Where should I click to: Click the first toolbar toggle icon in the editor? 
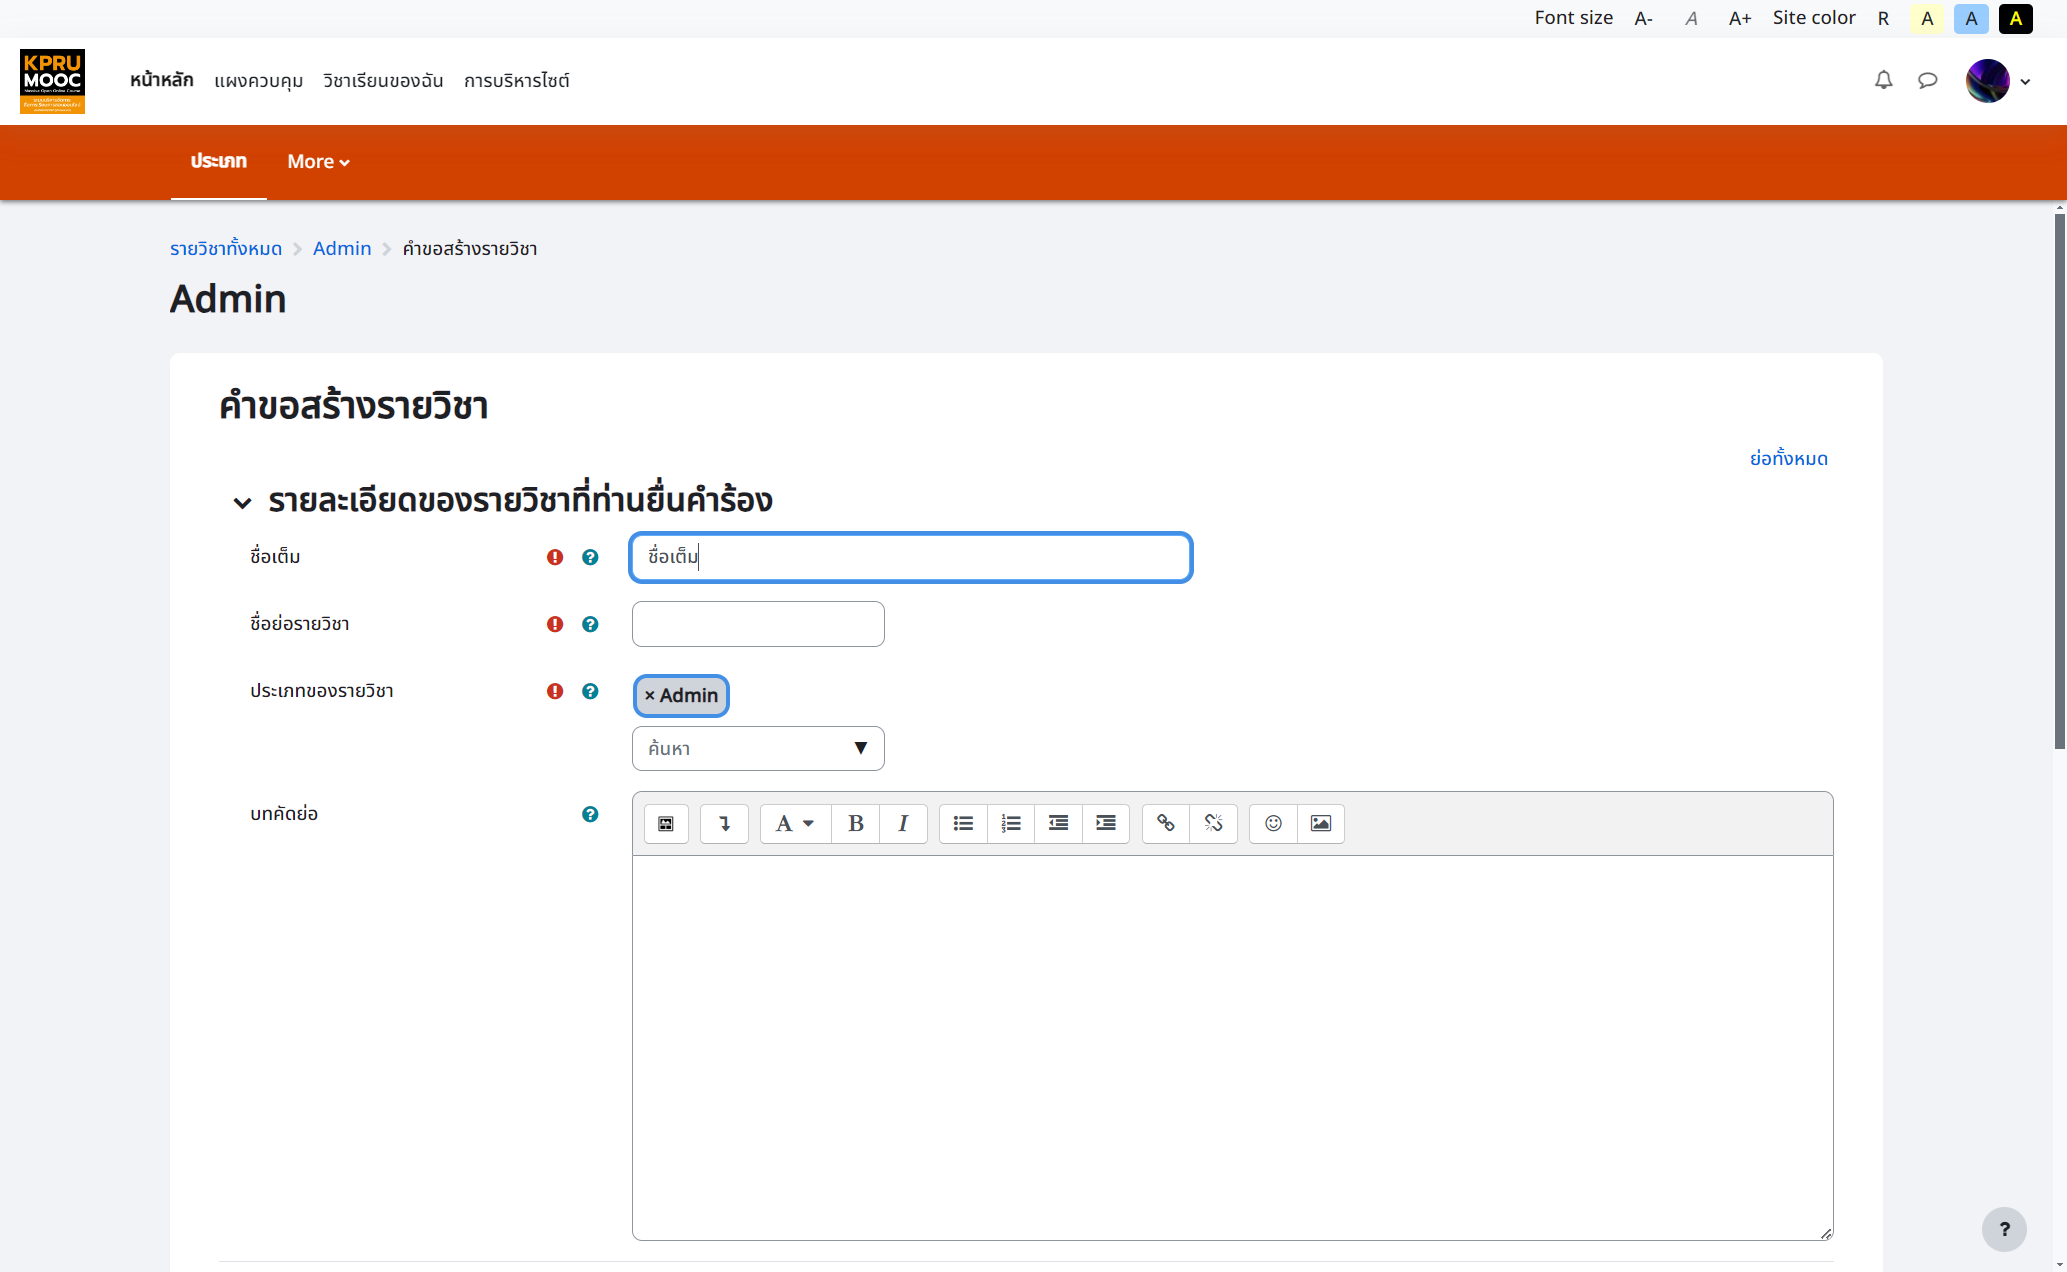coord(666,823)
